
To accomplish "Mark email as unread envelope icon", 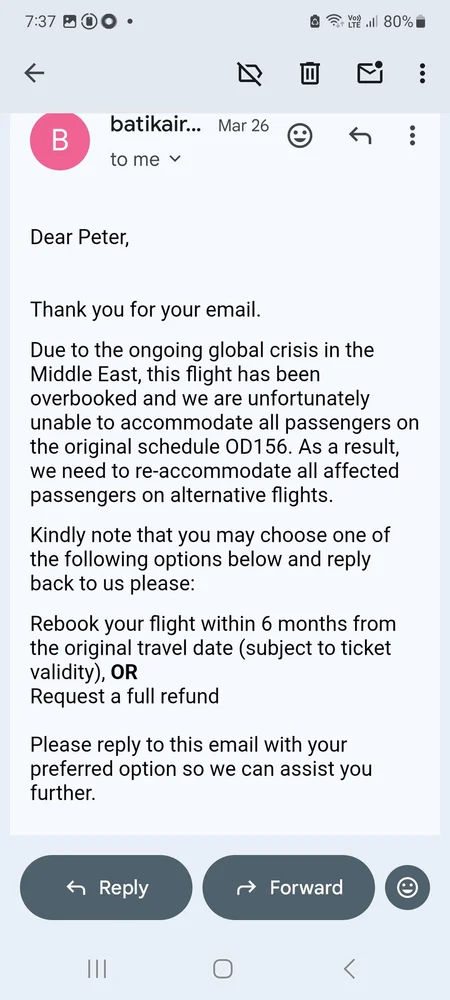I will 370,73.
